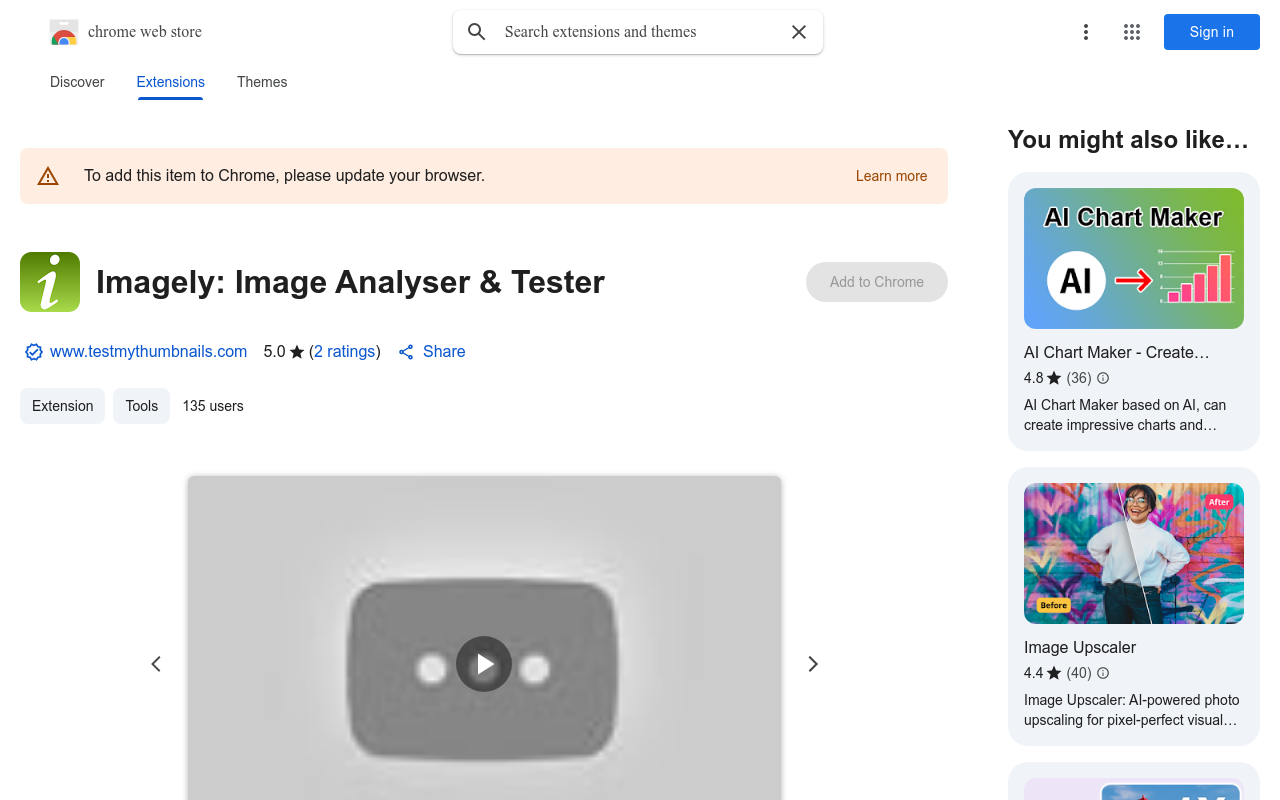Show the previous screenshot with the left arrow
The height and width of the screenshot is (800, 1280).
(156, 664)
